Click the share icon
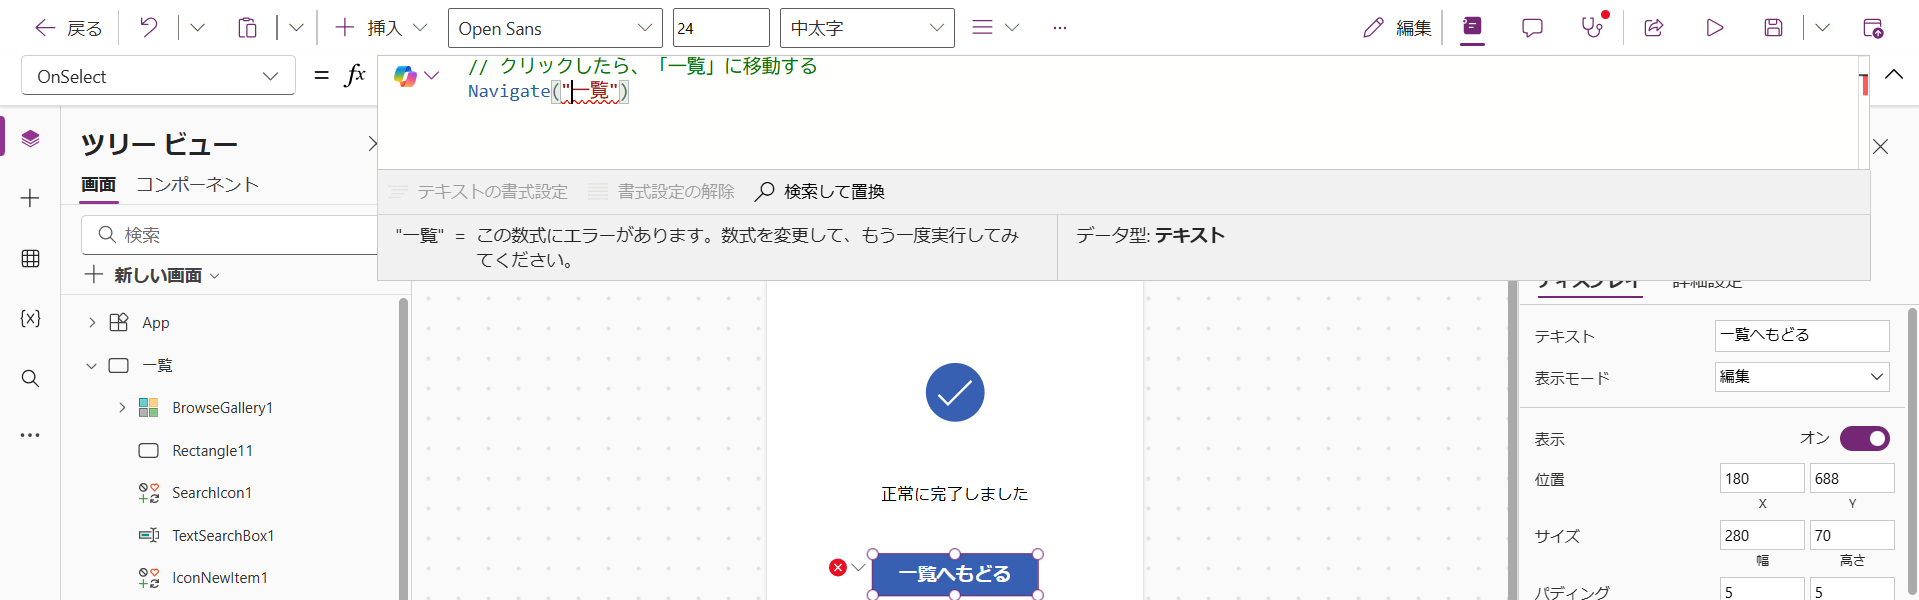Viewport: 1919px width, 600px height. point(1654,28)
